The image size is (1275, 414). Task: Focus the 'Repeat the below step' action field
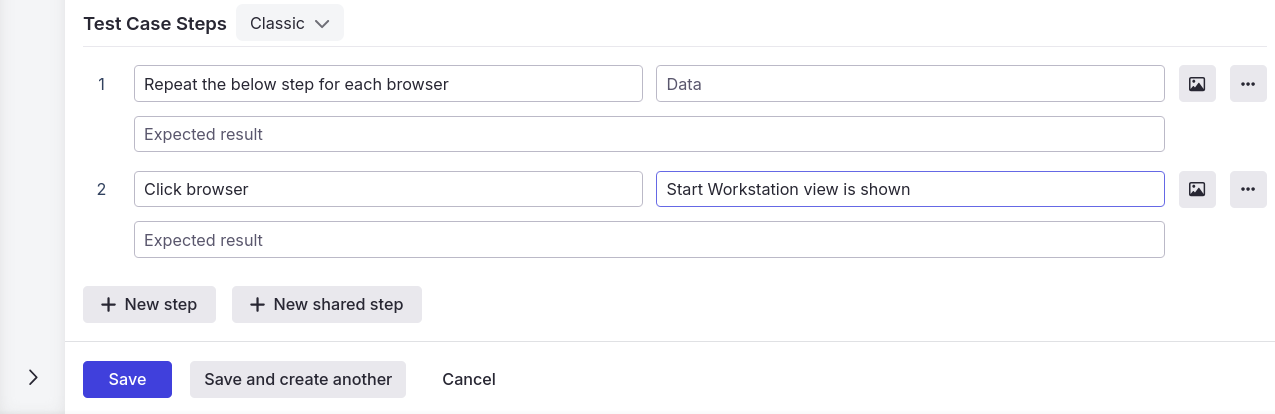(x=388, y=84)
